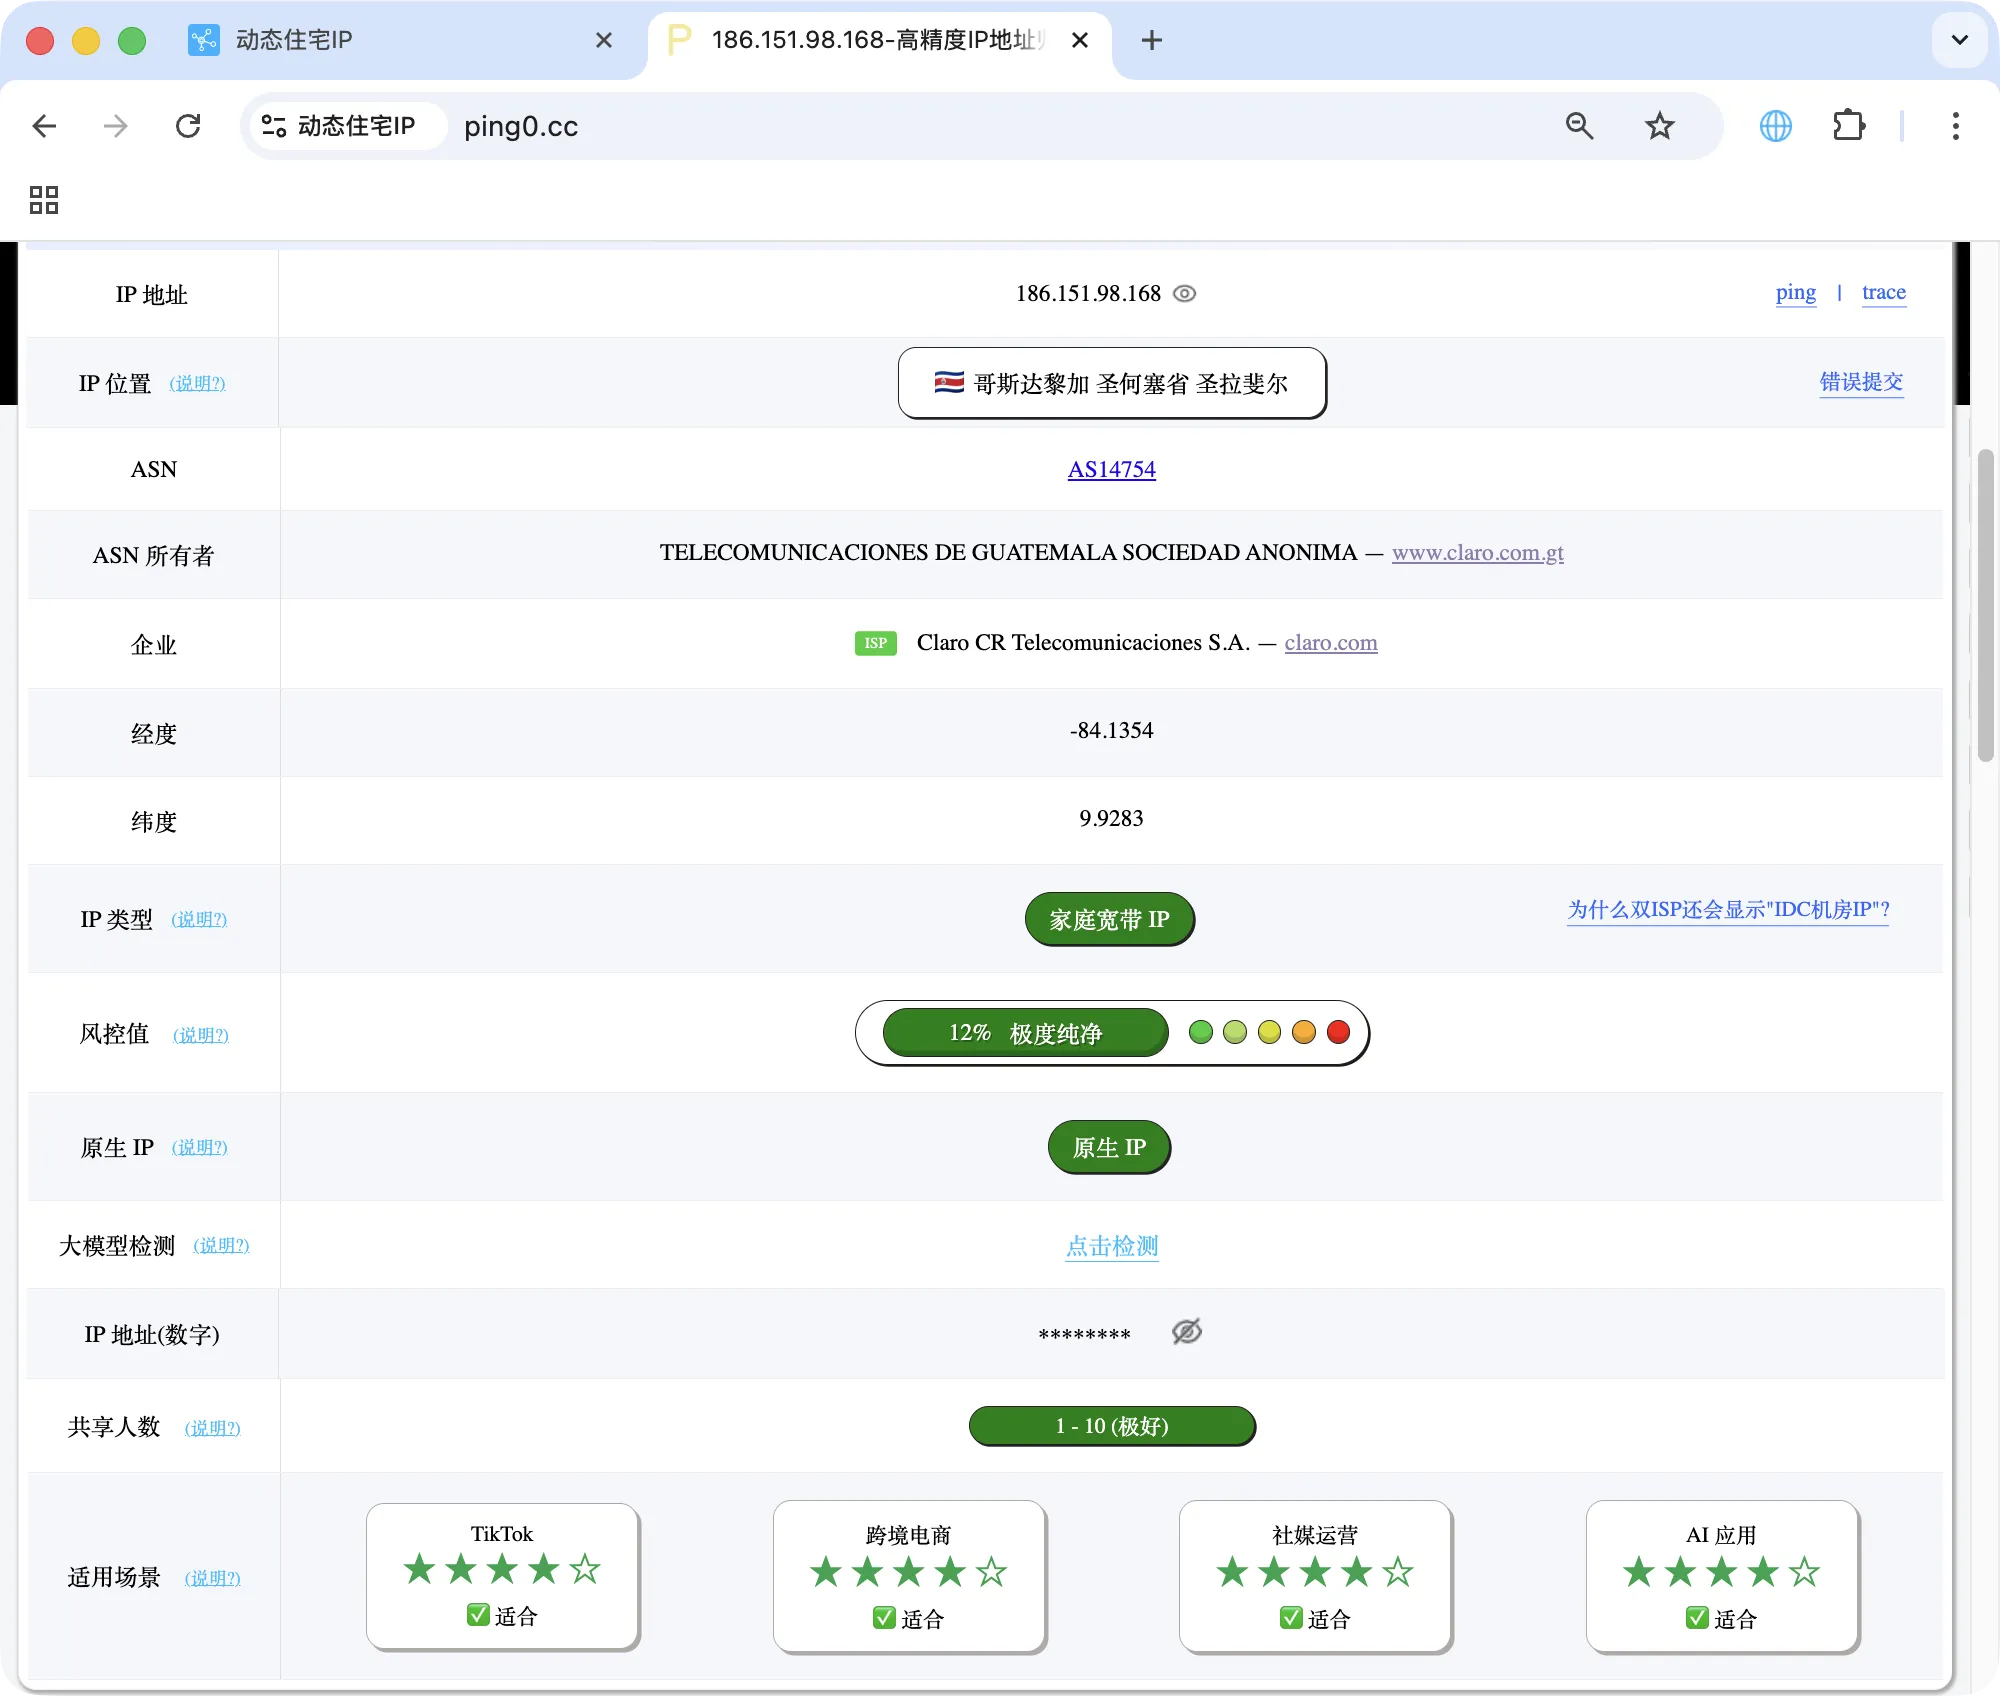Open the apps grid in bookmarks bar
Viewport: 2000px width, 1696px height.
point(44,200)
